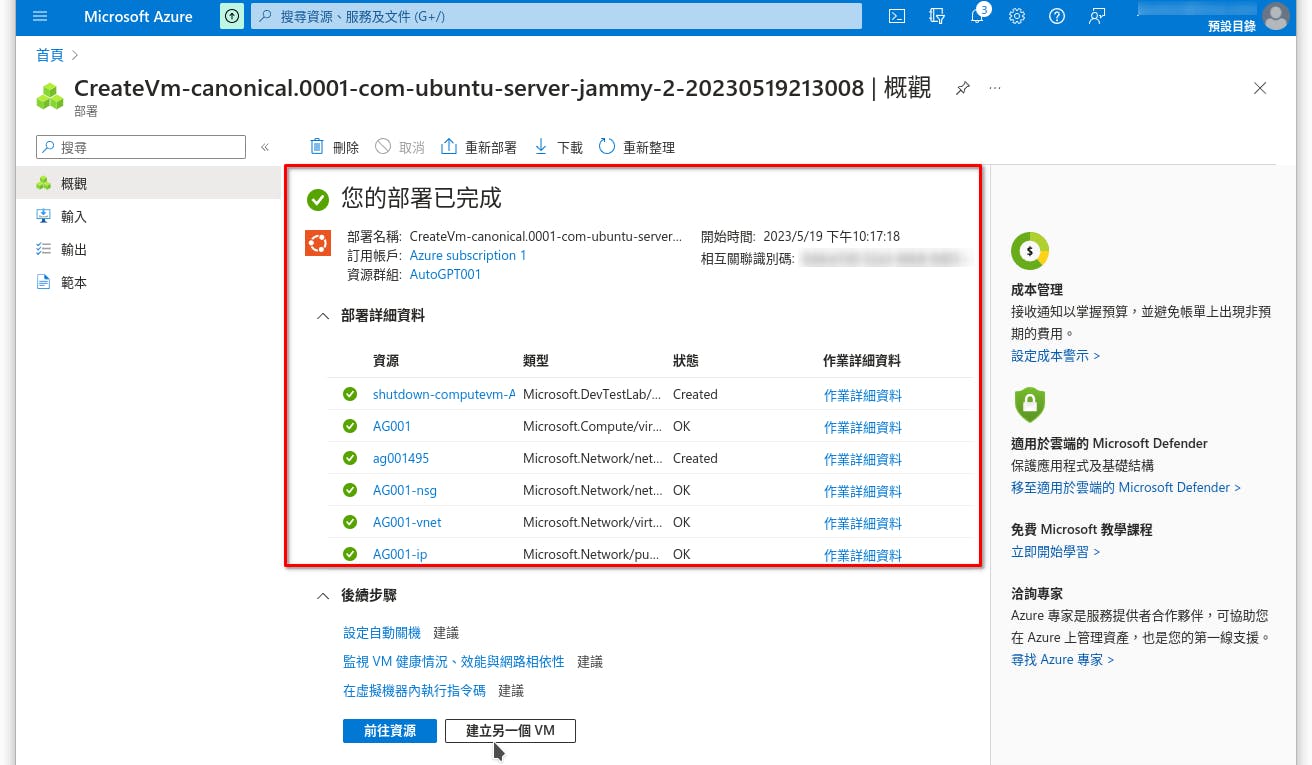
Task: Open the Azure subscription 1 link
Action: [x=468, y=255]
